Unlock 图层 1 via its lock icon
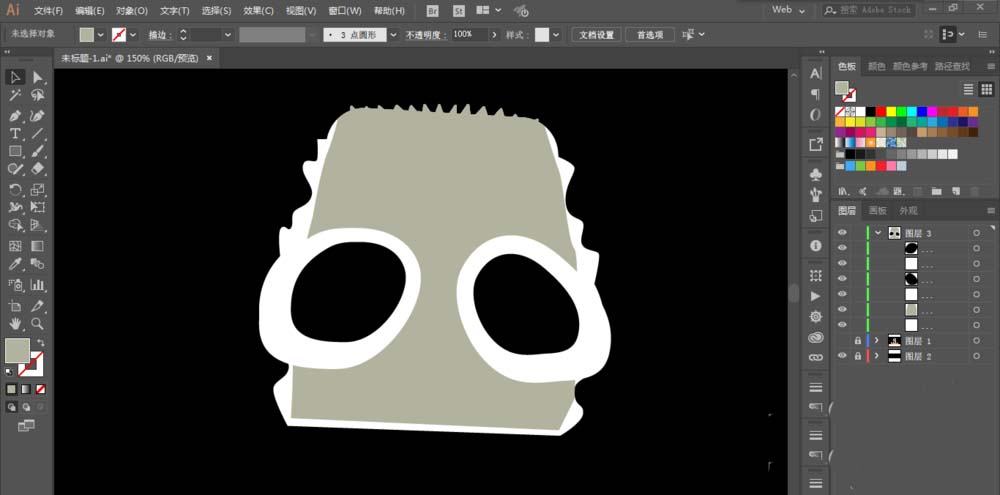Screen dimensions: 1000x495 click(x=857, y=341)
